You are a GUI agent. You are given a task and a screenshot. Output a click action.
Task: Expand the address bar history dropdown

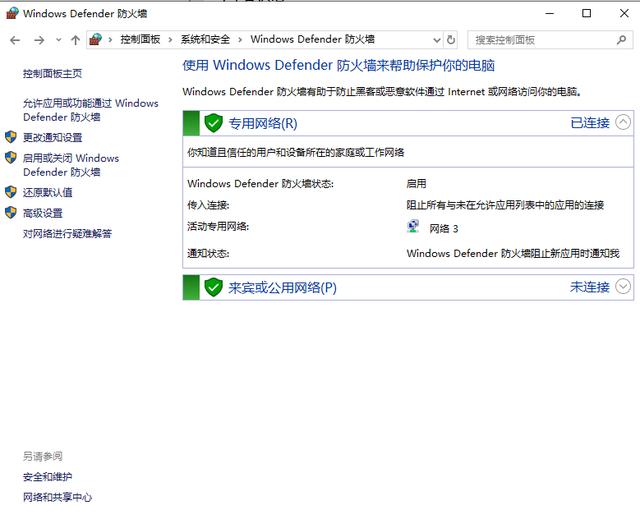click(437, 40)
